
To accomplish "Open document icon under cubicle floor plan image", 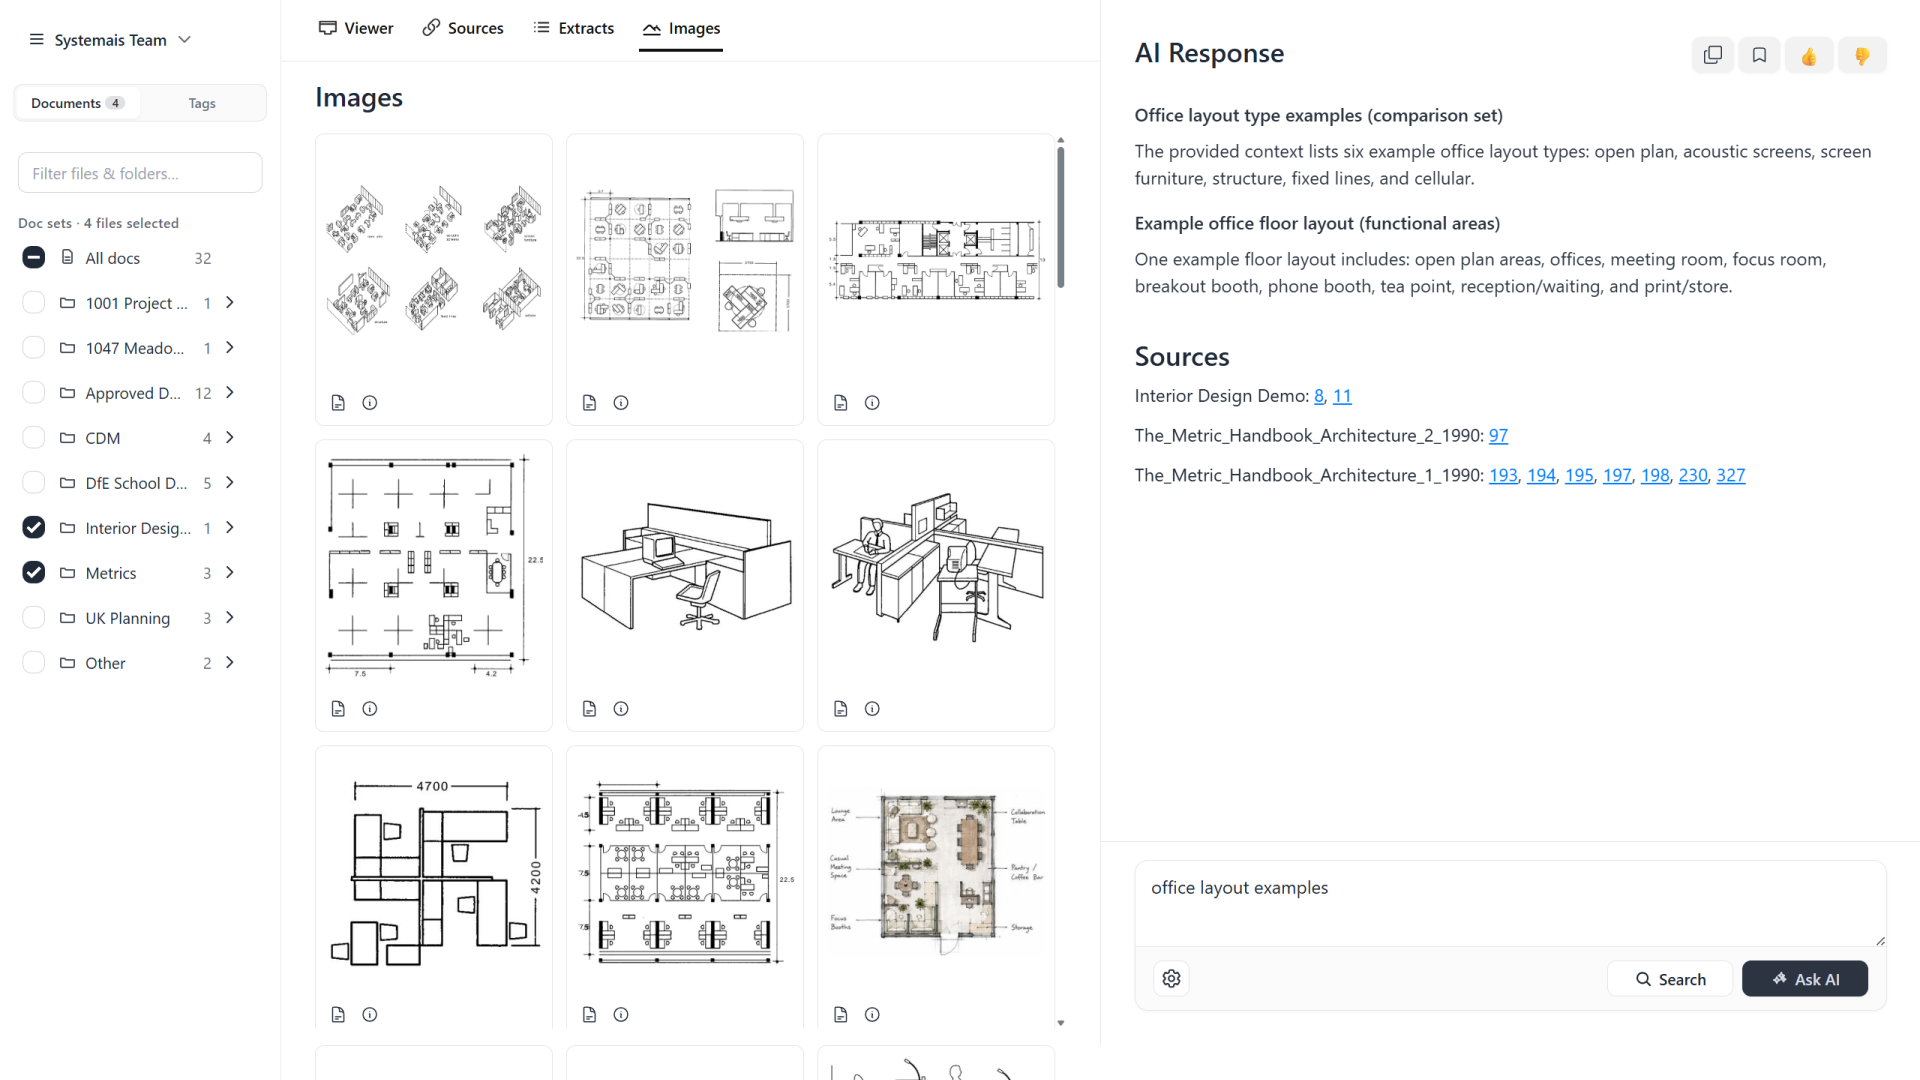I will pyautogui.click(x=589, y=403).
